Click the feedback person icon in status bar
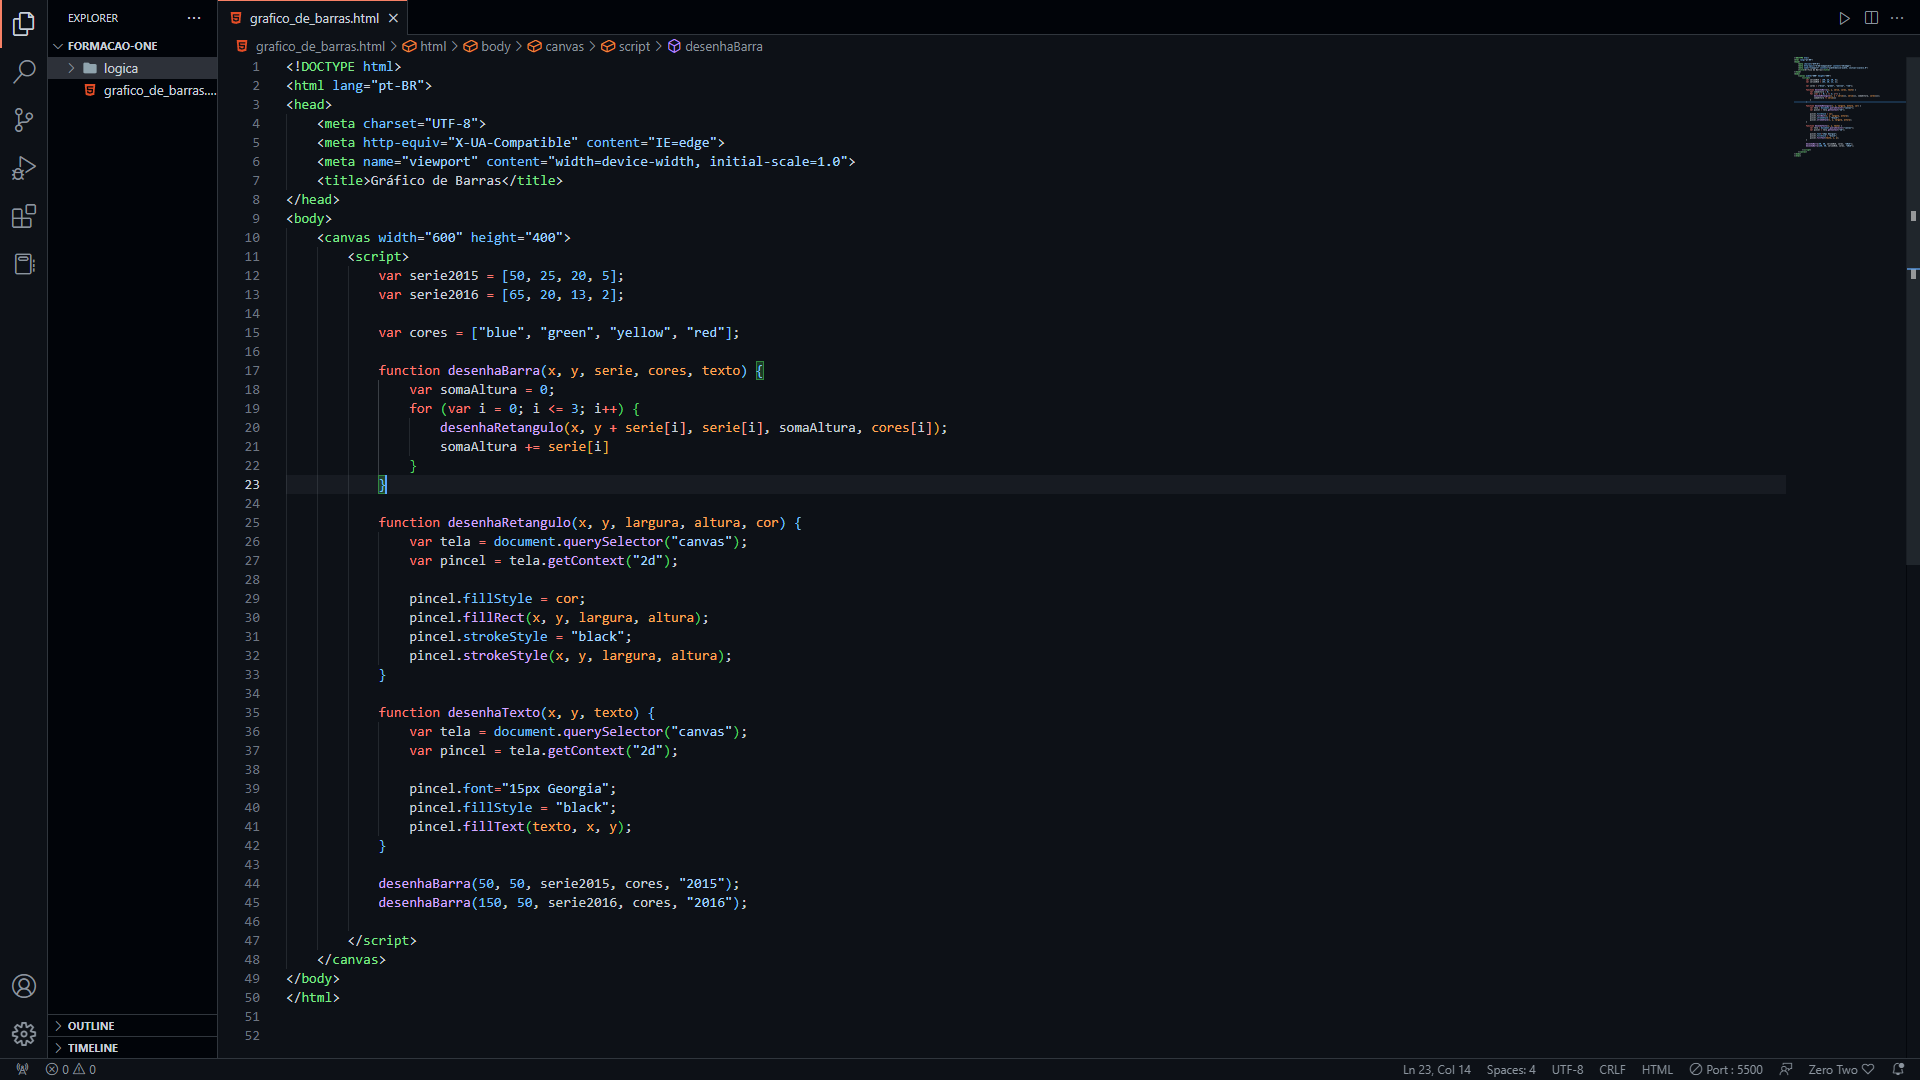The width and height of the screenshot is (1920, 1080). pyautogui.click(x=1786, y=1069)
